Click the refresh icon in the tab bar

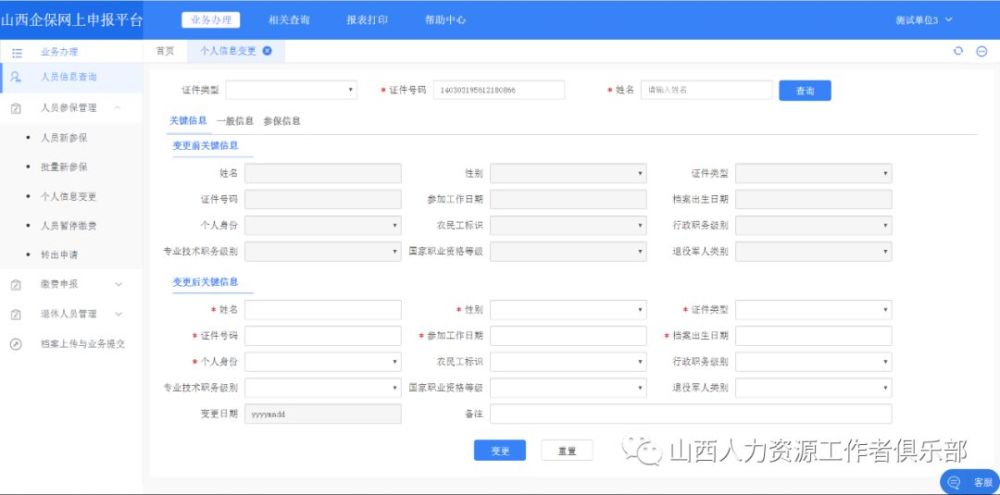(x=958, y=51)
